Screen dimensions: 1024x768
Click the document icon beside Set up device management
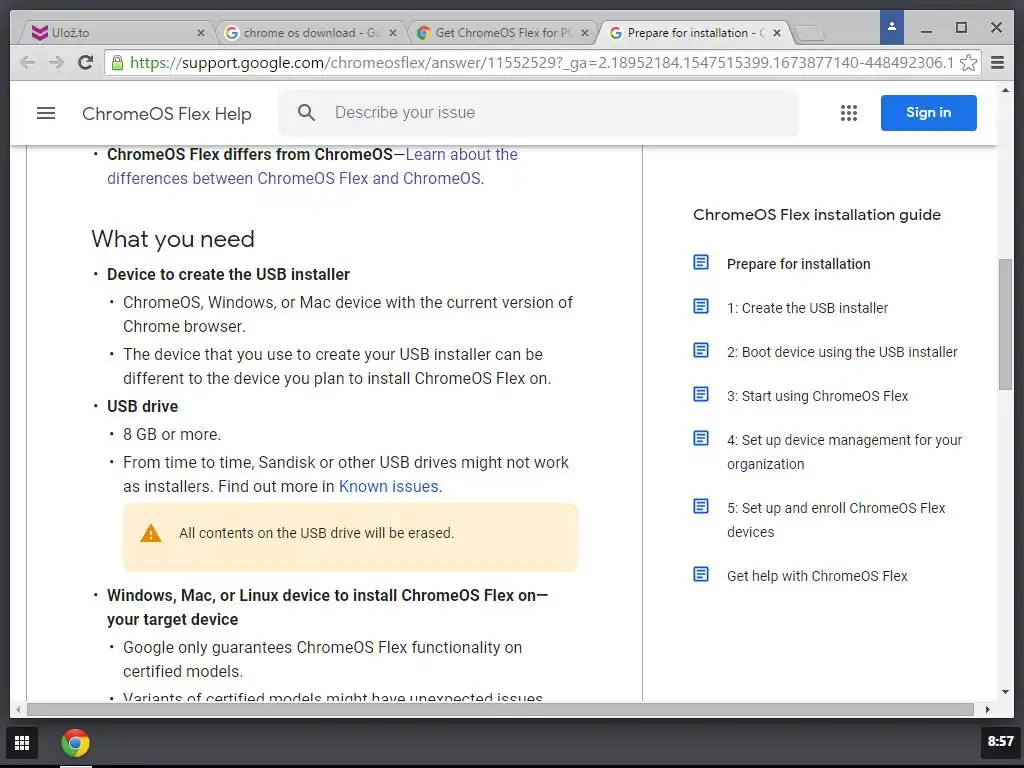[x=701, y=438]
